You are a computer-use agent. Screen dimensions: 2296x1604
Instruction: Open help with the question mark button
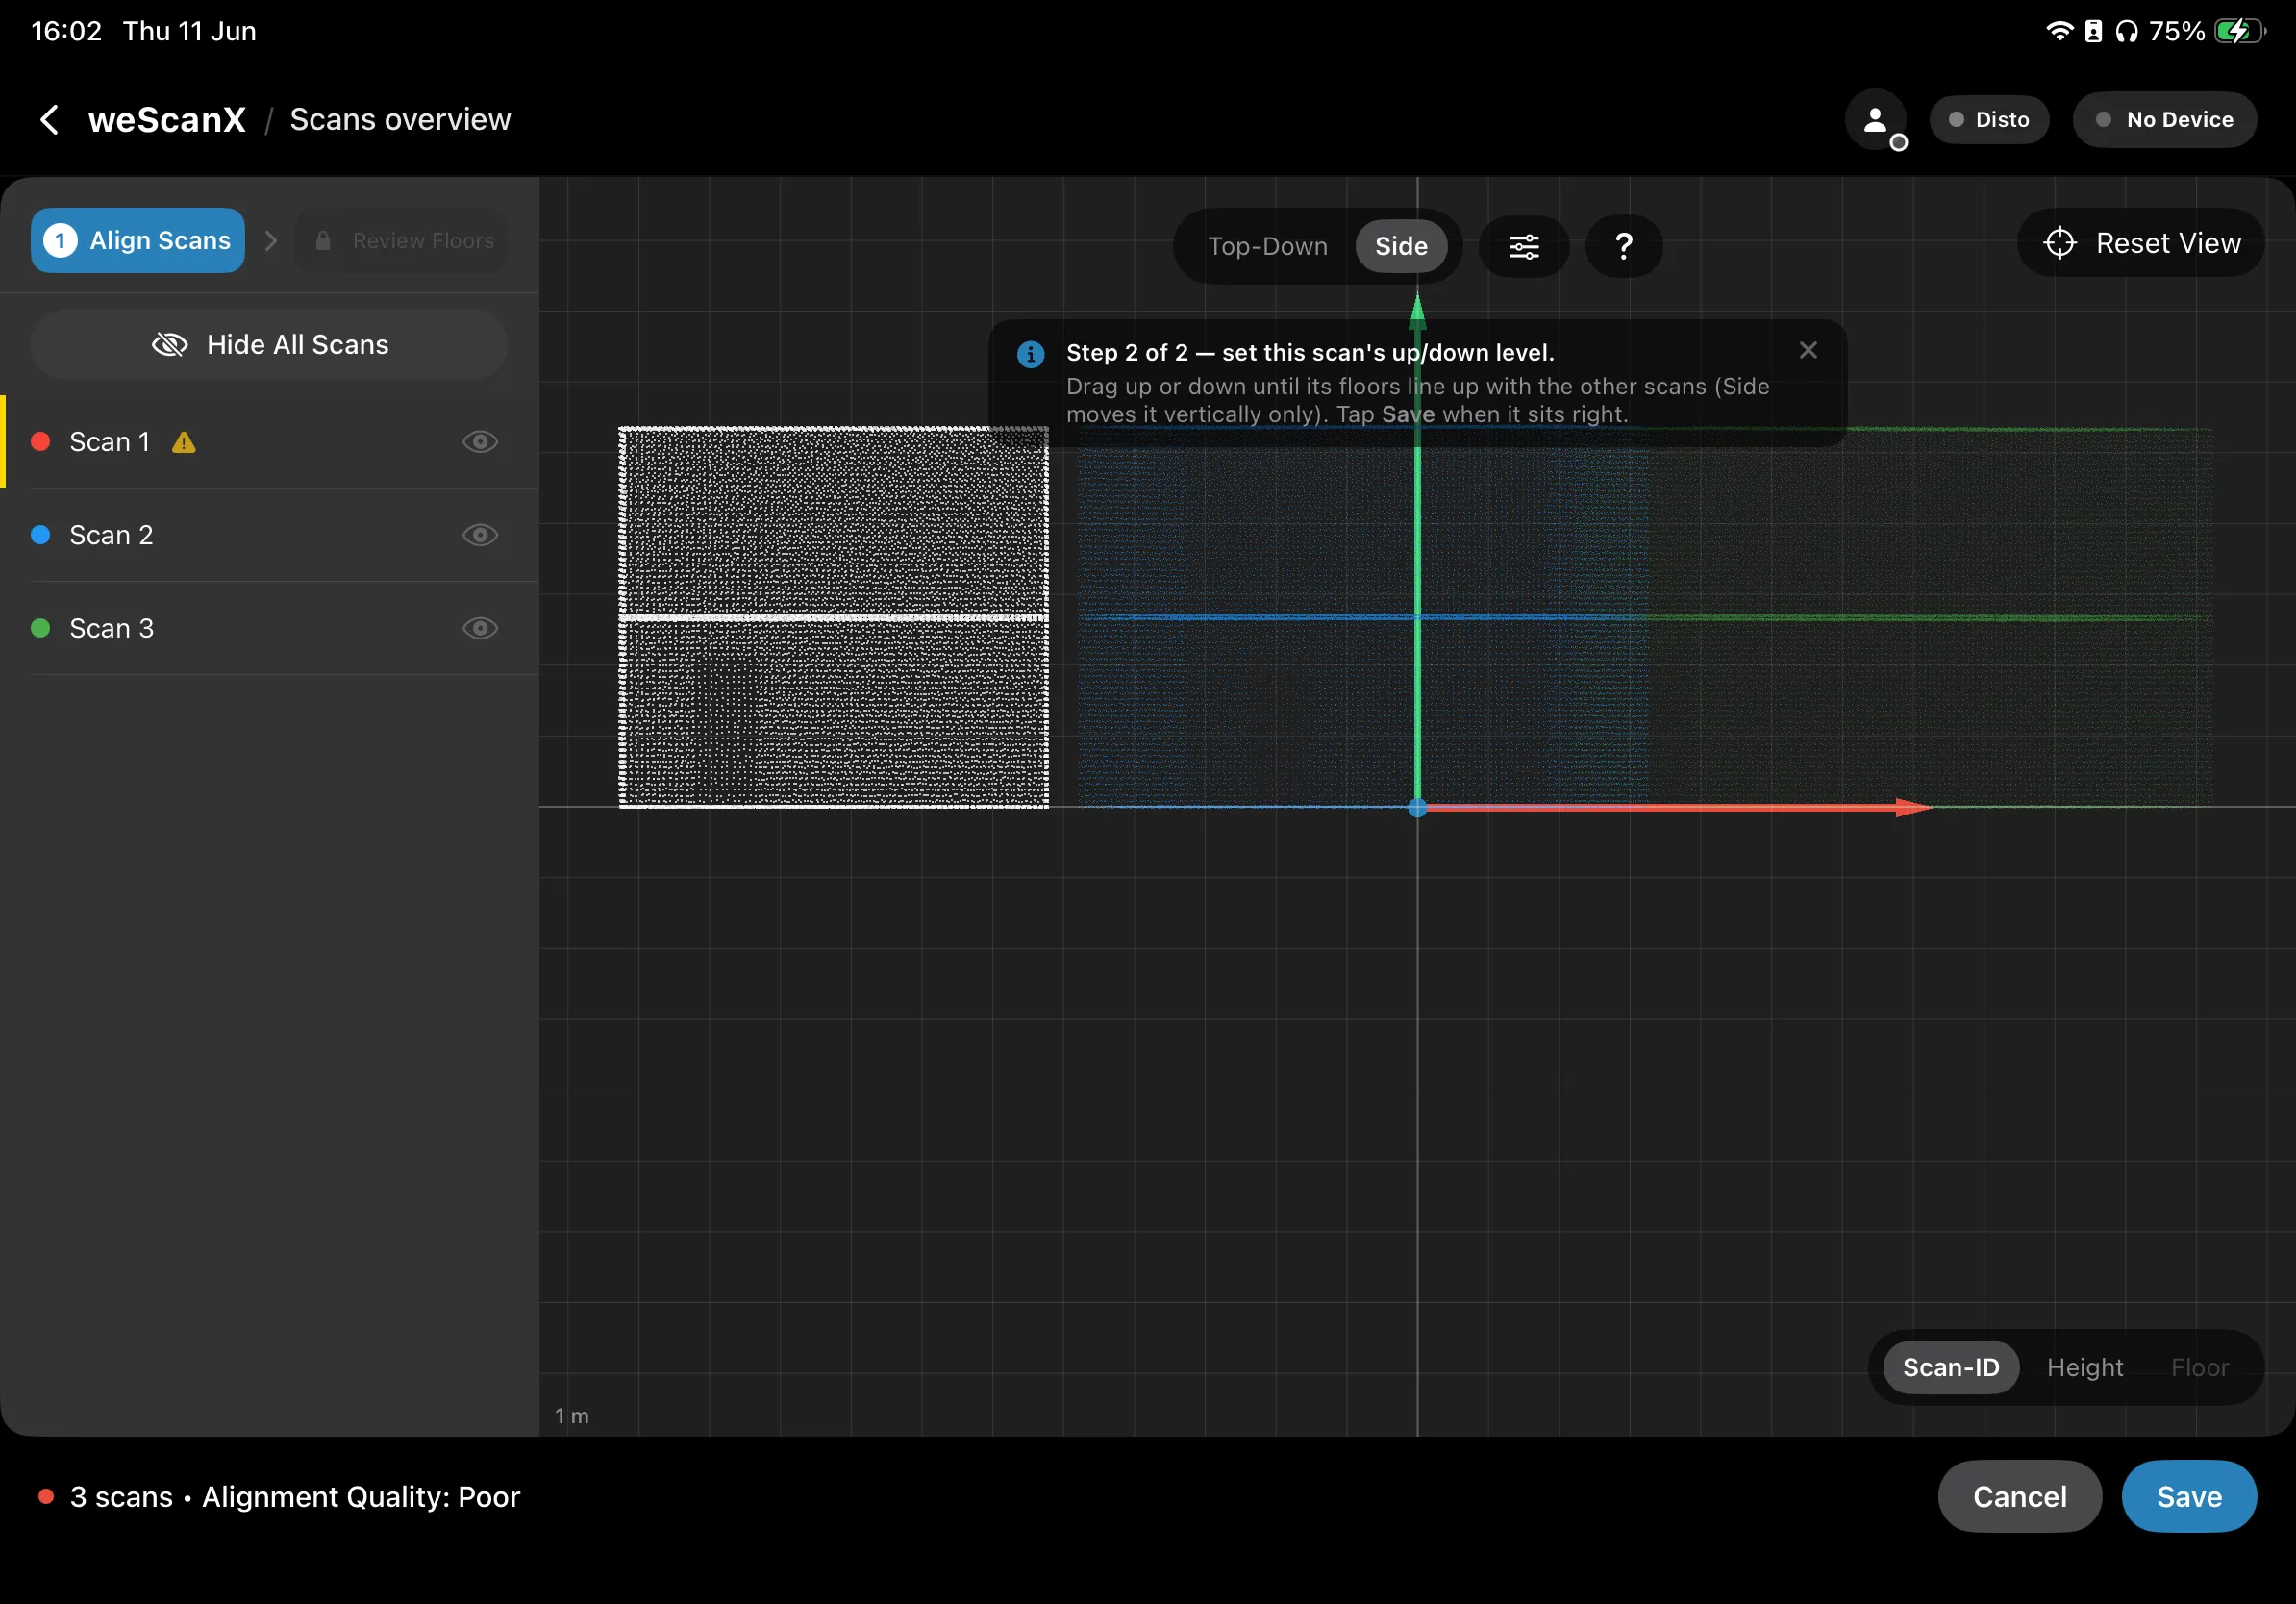pos(1623,246)
